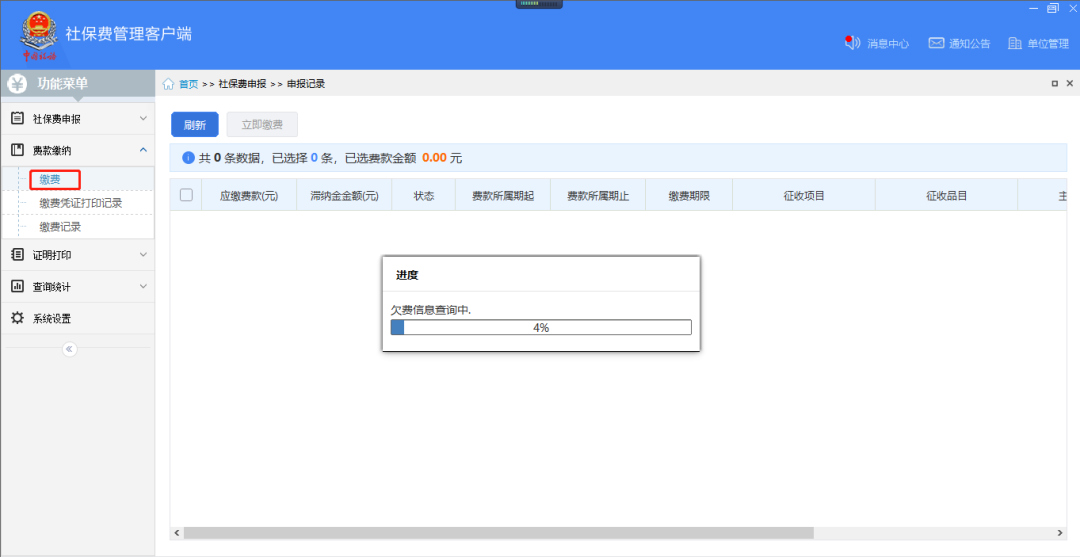Click the 立即缴费 button
Image resolution: width=1080 pixels, height=557 pixels.
tap(262, 125)
